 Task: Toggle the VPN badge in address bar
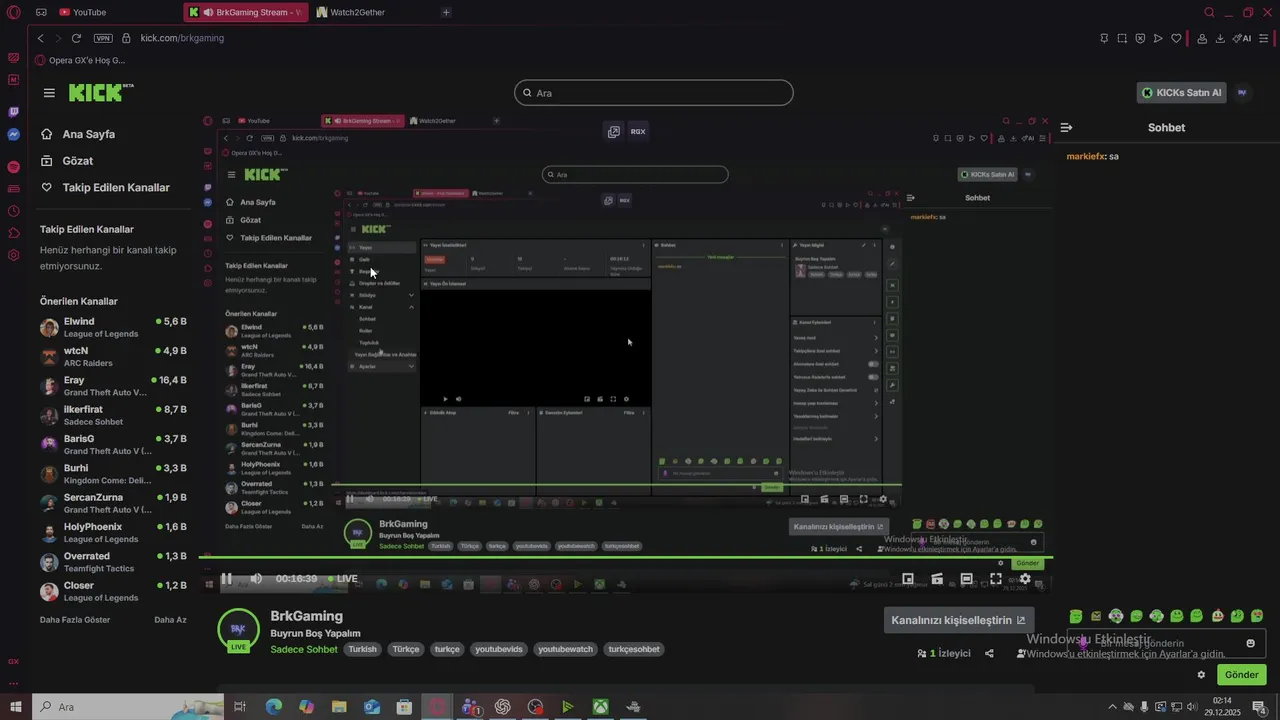(x=103, y=38)
